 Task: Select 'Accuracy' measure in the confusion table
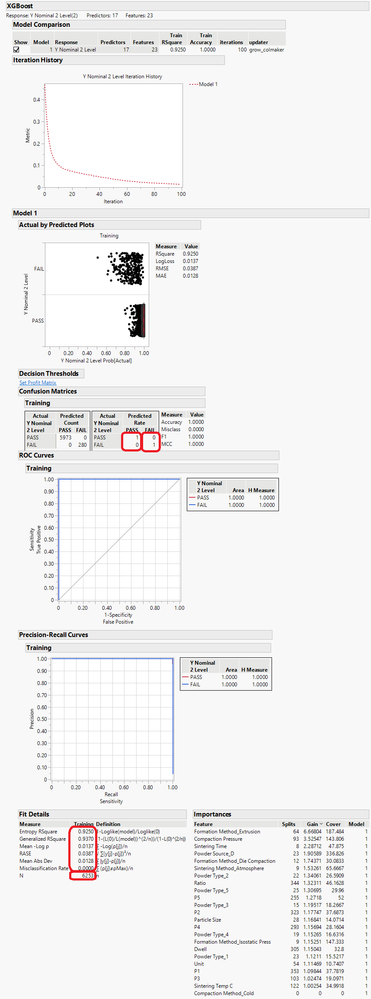(170, 422)
